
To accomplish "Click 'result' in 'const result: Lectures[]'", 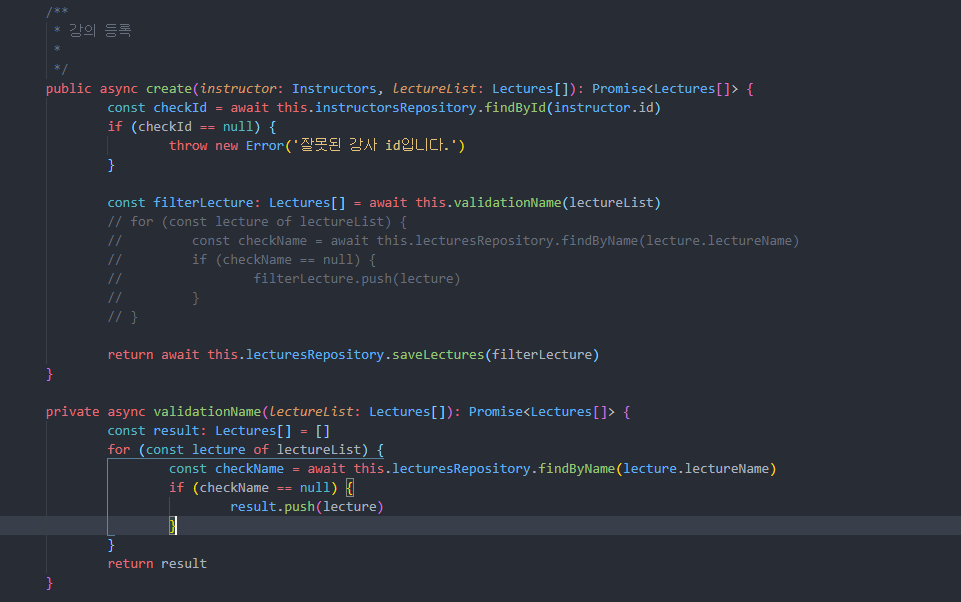I will [x=176, y=430].
